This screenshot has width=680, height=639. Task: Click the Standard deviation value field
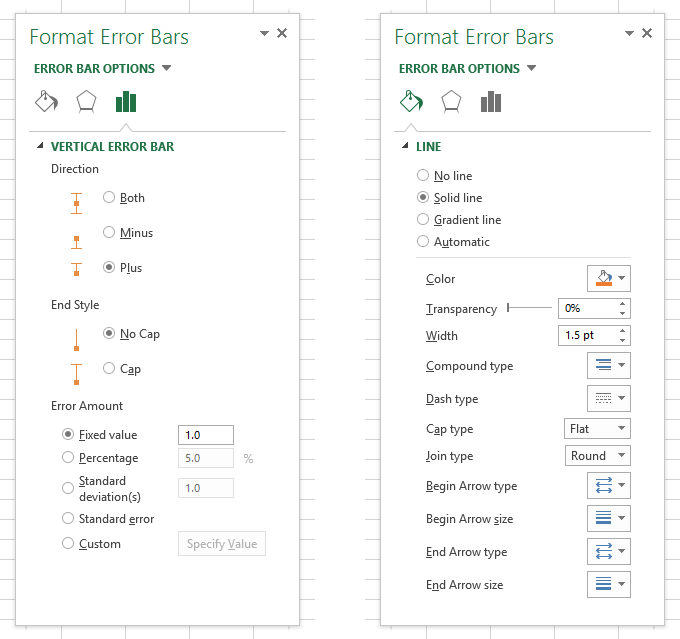click(206, 488)
